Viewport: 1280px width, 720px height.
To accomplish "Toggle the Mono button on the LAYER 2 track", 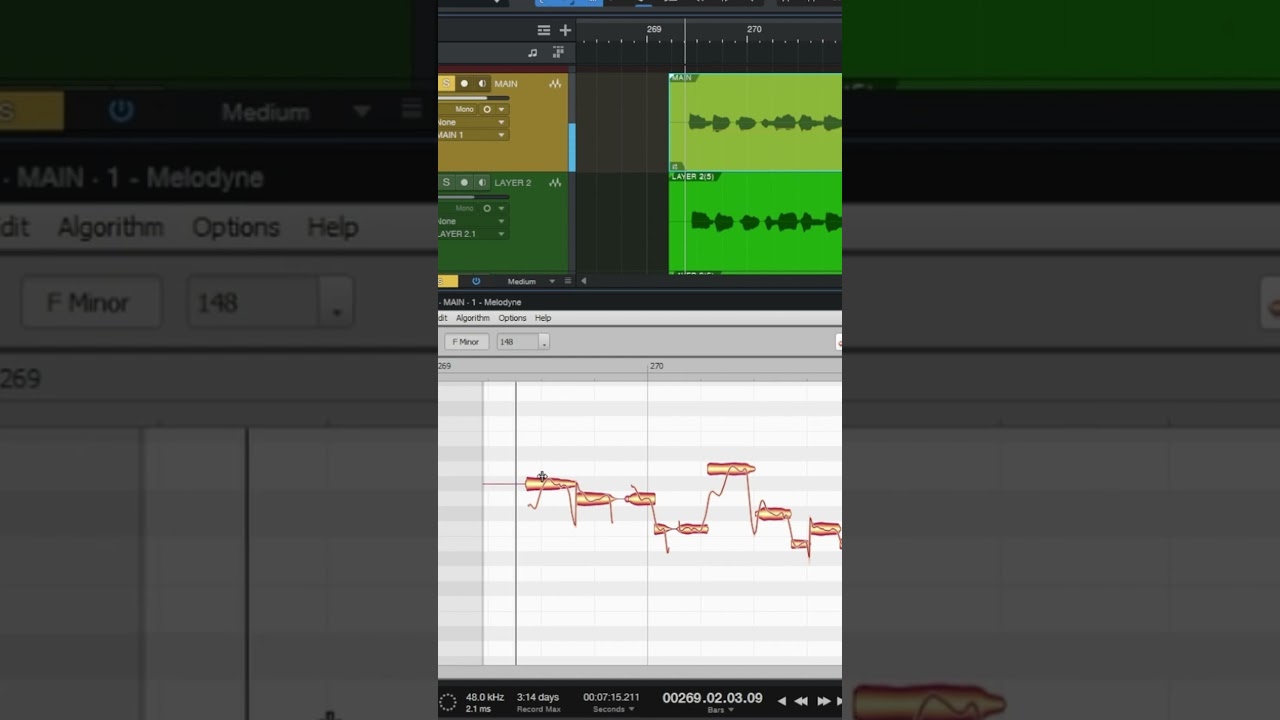I will tap(465, 208).
